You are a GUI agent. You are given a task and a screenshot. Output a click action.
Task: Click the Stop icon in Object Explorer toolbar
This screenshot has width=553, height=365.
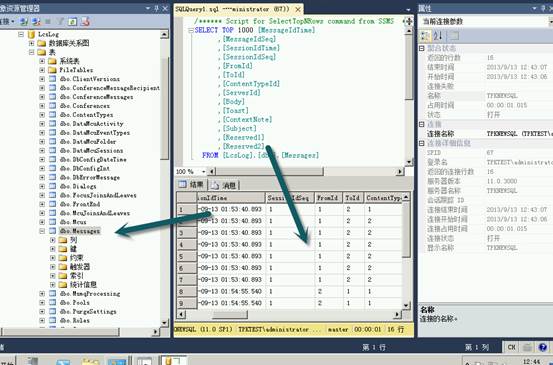(48, 22)
